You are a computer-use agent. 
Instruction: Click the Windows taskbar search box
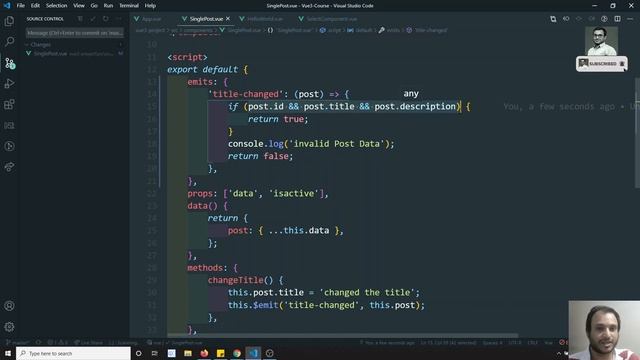click(73, 353)
